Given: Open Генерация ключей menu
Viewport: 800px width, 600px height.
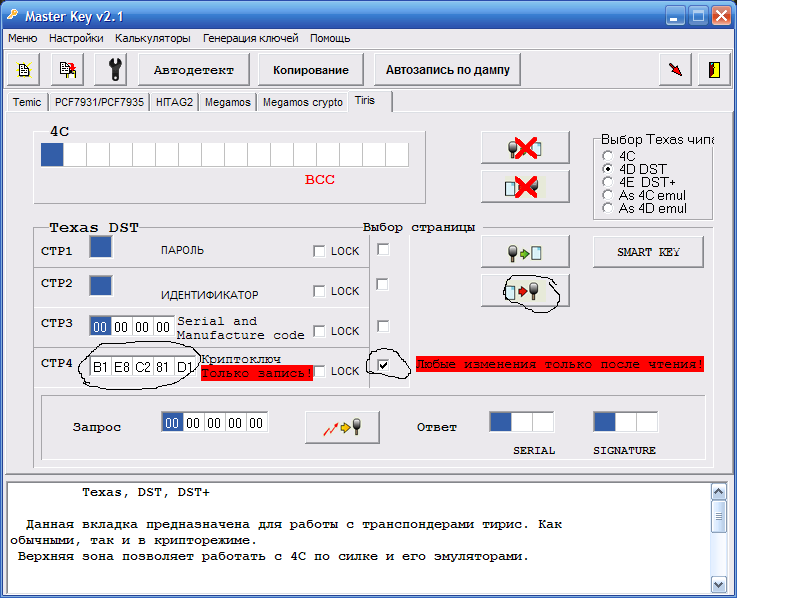Looking at the screenshot, I should click(251, 38).
